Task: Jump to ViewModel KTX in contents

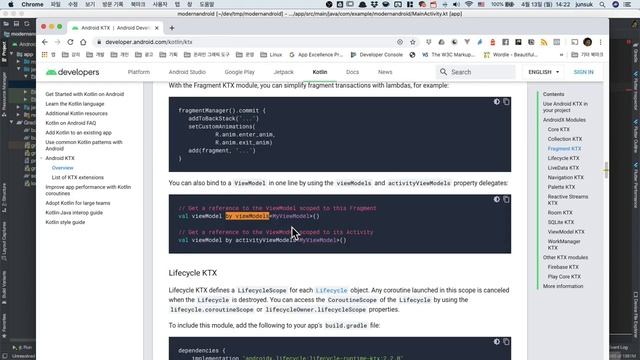Action: coord(566,232)
